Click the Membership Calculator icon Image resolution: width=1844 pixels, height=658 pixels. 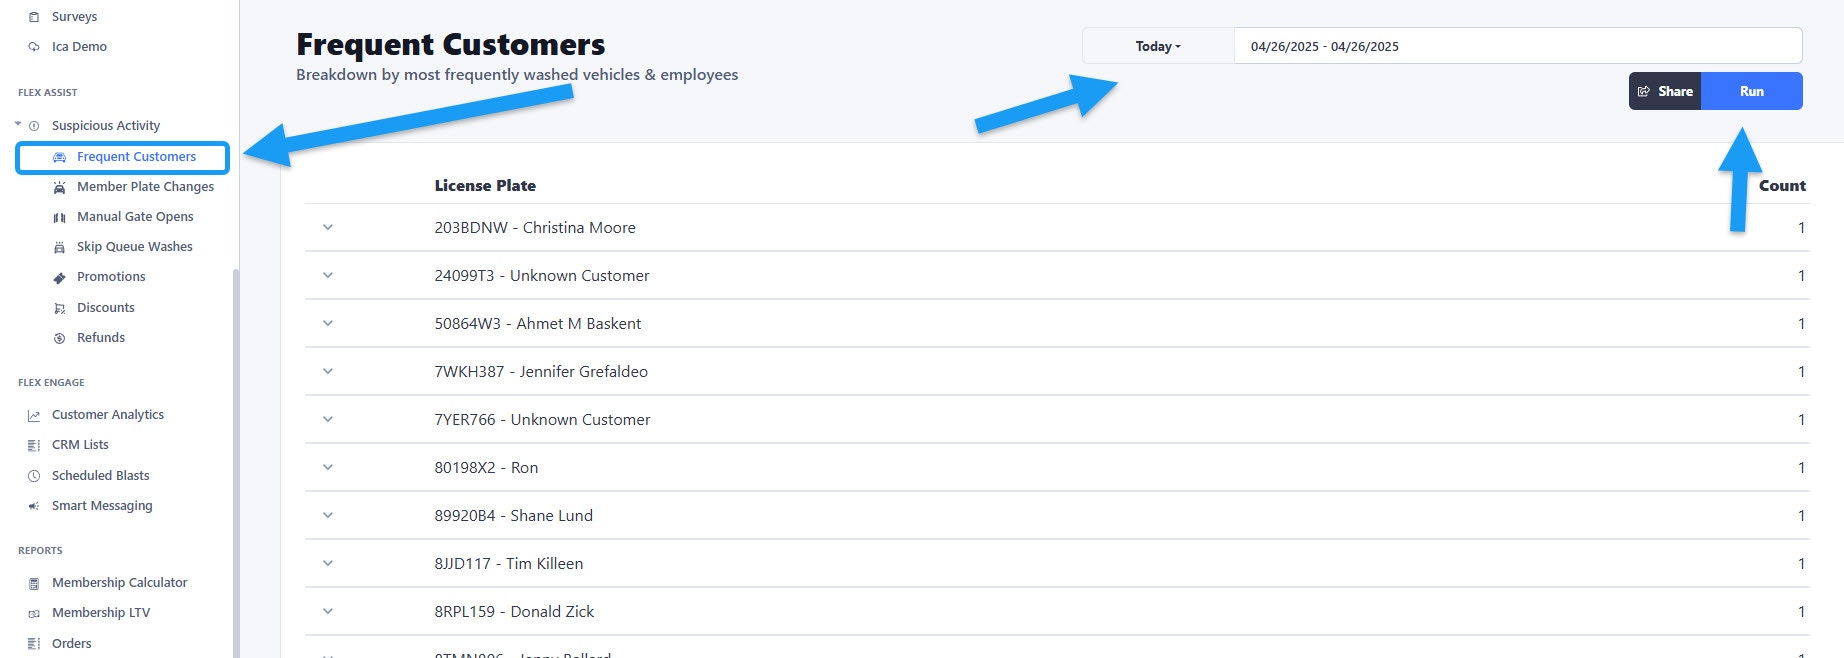coord(34,583)
